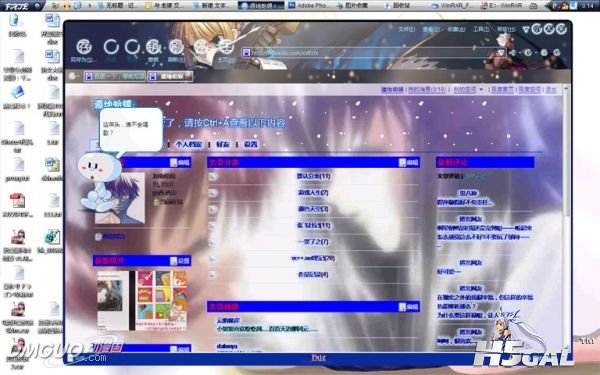Open the 百度空间 link at the page top
This screenshot has height=375, width=600.
pyautogui.click(x=530, y=90)
